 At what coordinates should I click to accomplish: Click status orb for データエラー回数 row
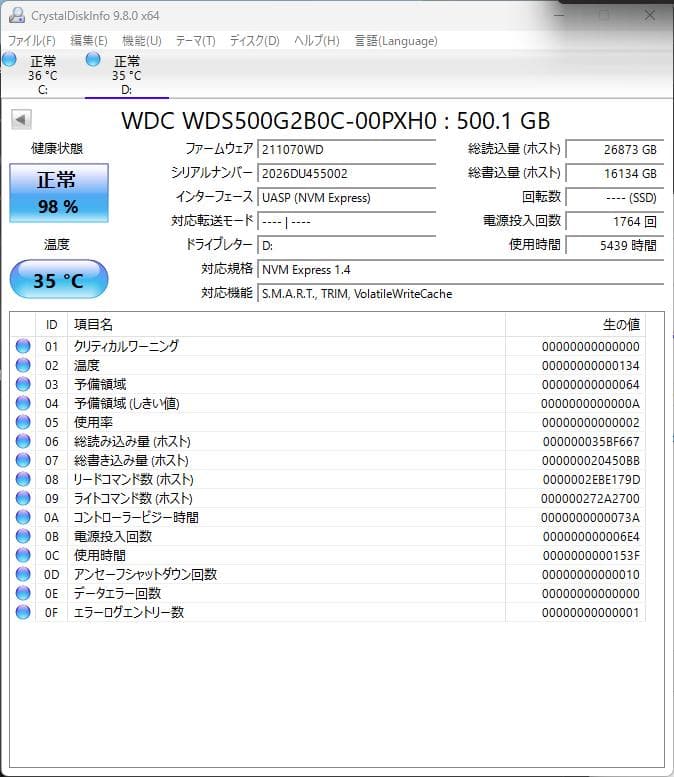[x=23, y=593]
